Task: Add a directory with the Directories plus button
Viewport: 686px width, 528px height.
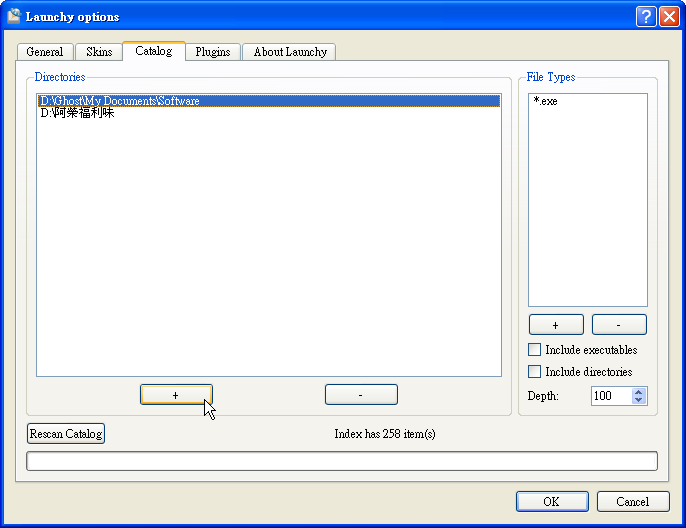Action: [176, 395]
